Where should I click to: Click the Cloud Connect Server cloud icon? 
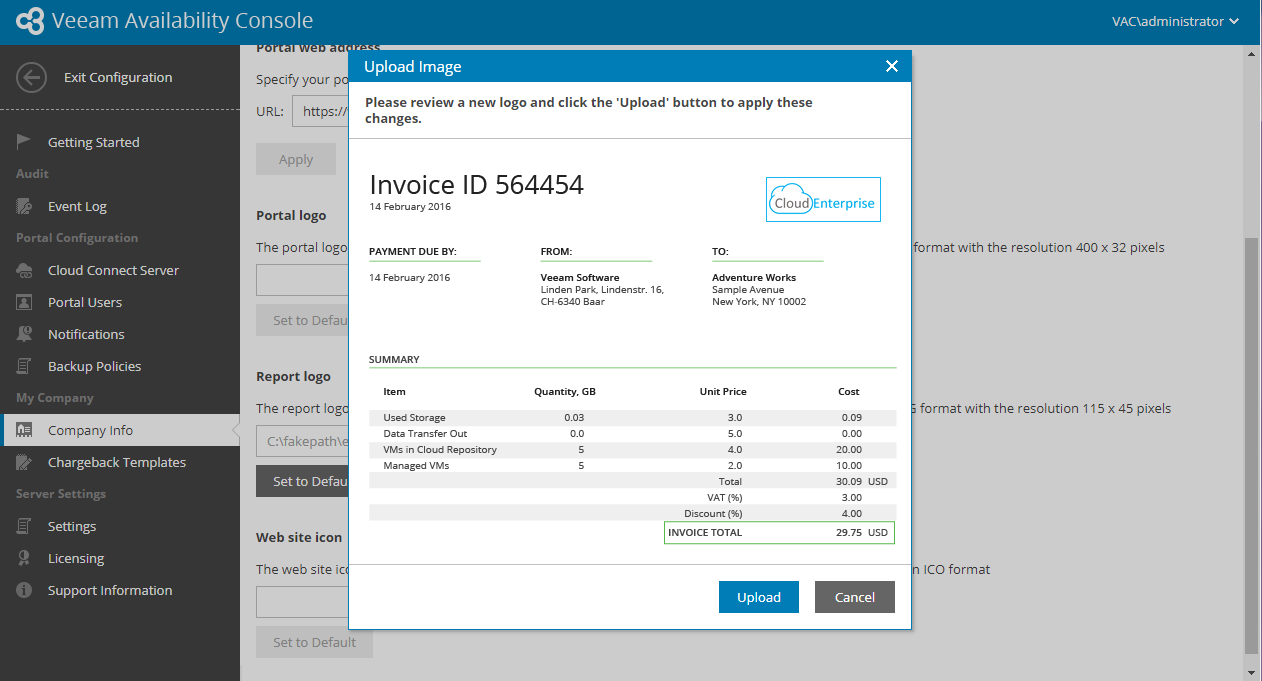(x=25, y=270)
